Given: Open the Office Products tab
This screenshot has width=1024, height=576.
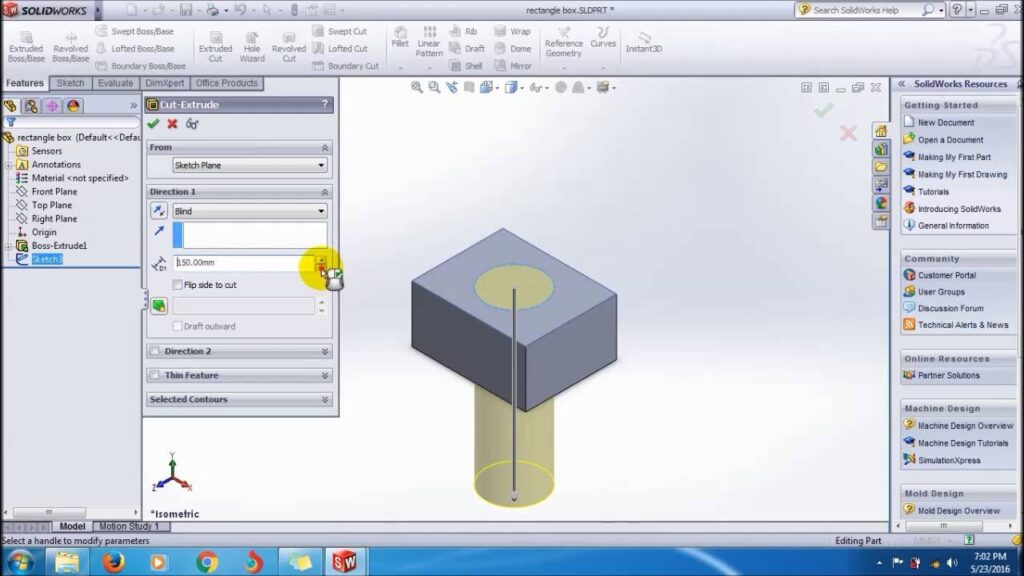Looking at the screenshot, I should [x=227, y=83].
